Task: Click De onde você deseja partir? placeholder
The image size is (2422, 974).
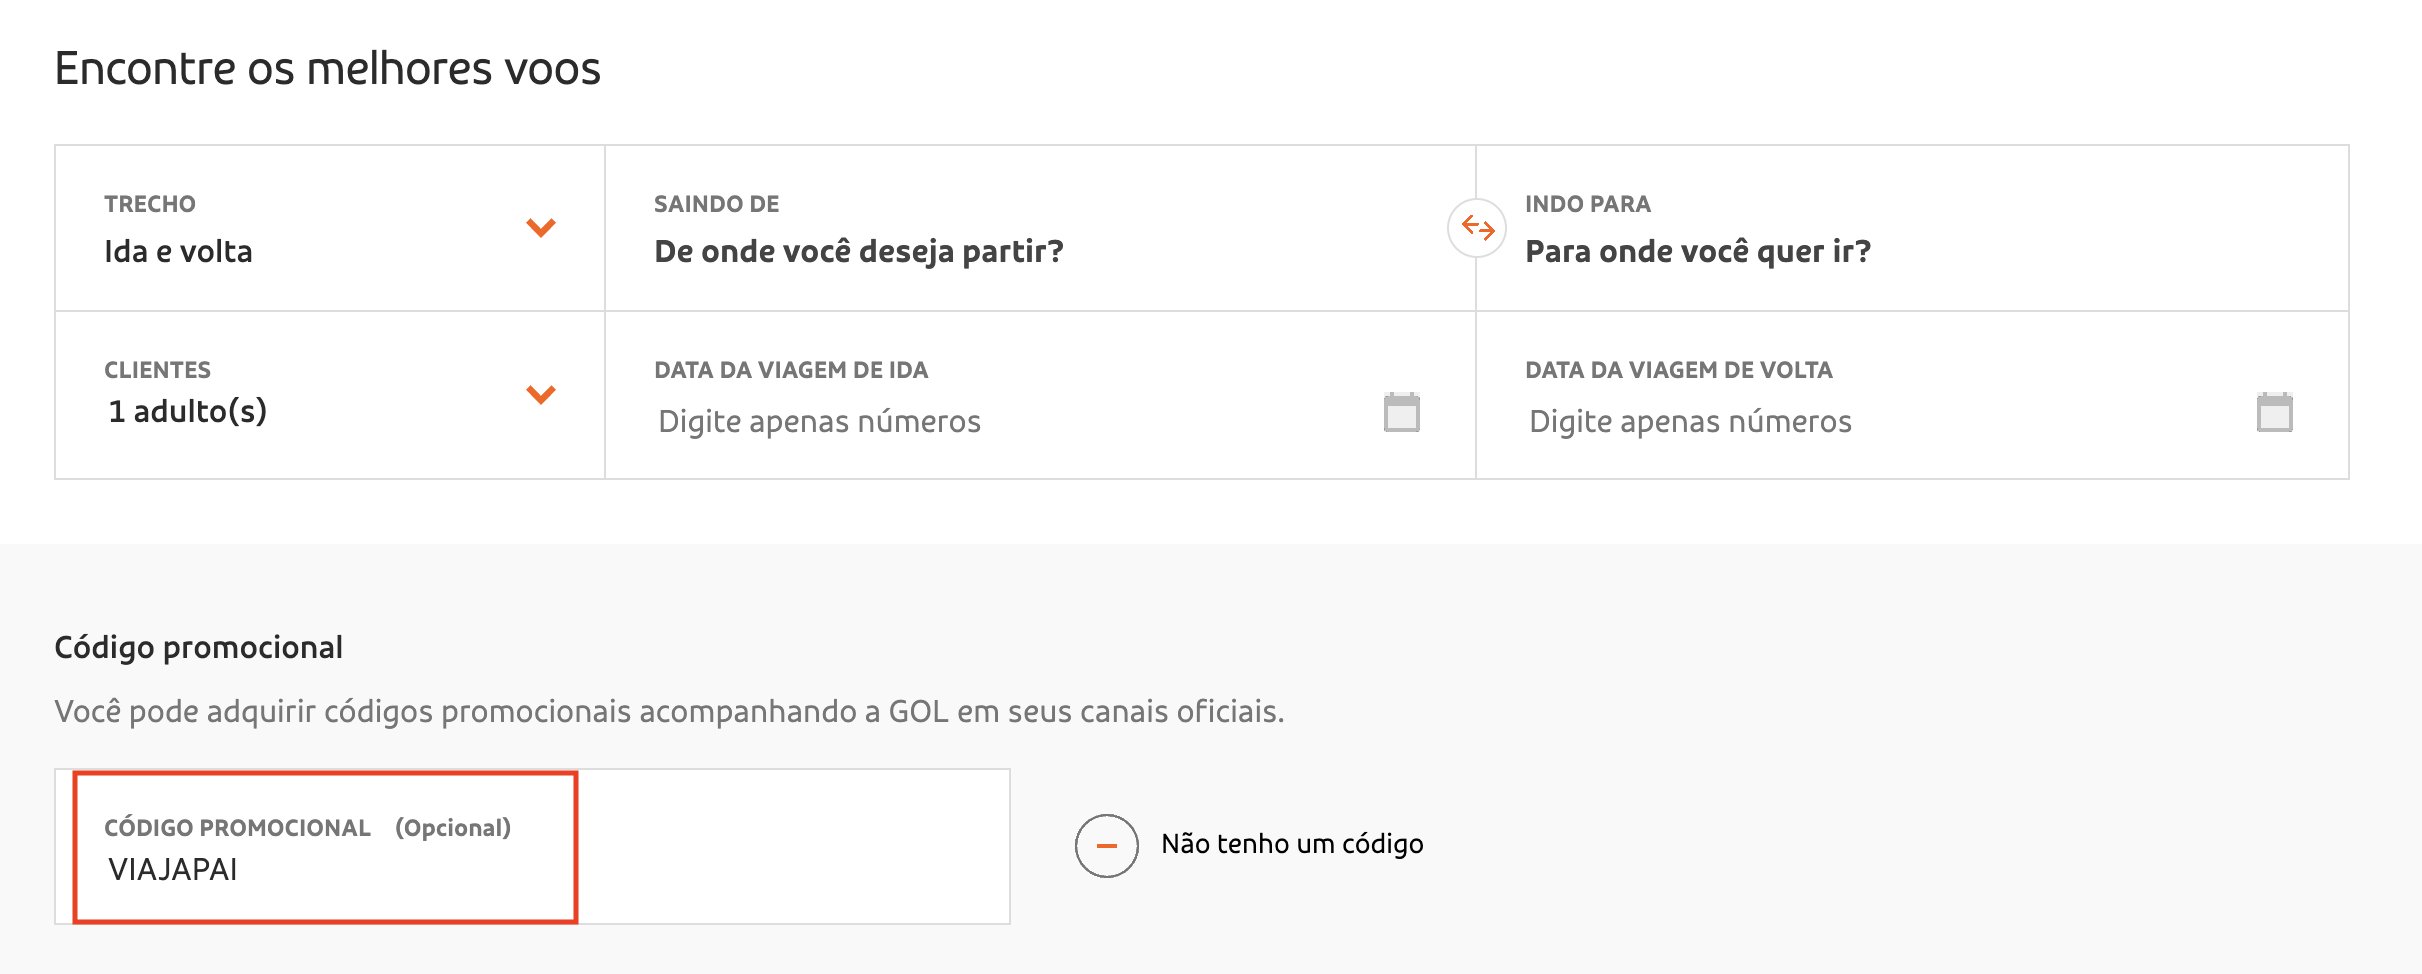Action: [x=859, y=251]
